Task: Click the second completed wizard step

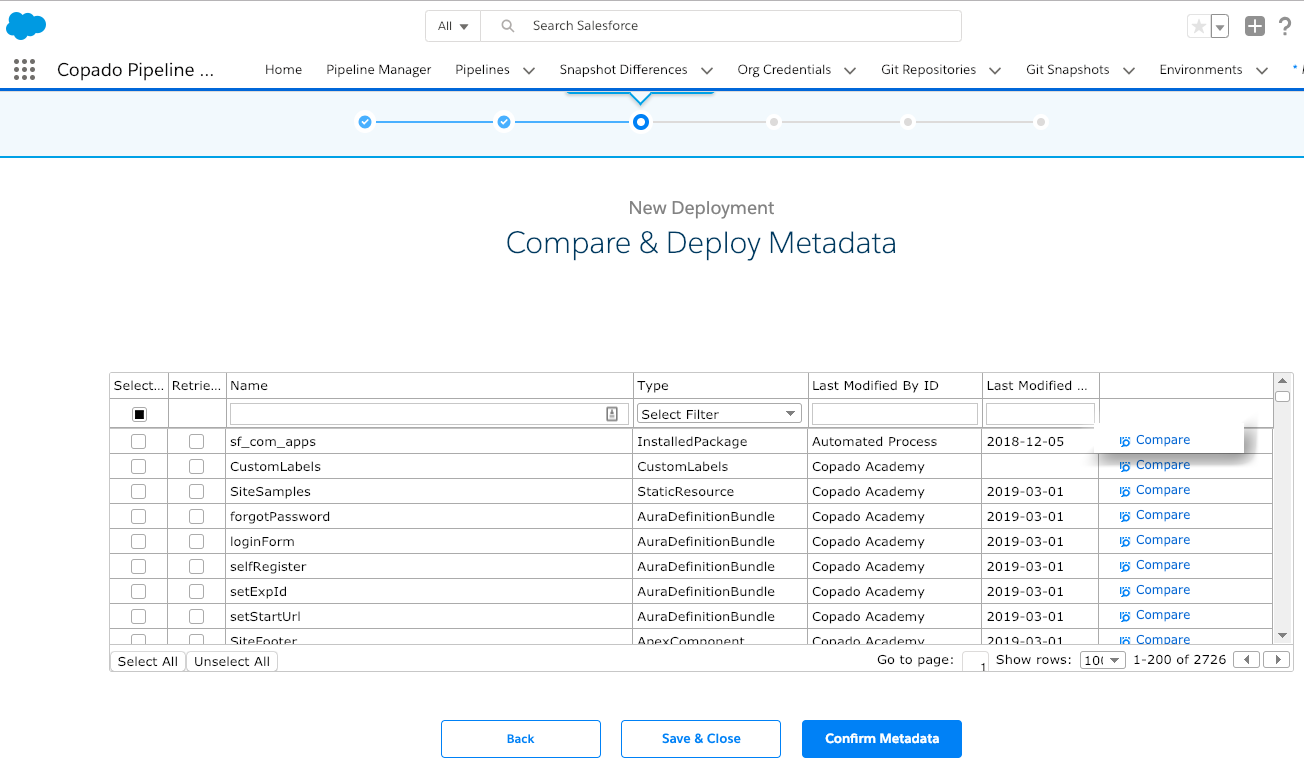Action: point(504,122)
